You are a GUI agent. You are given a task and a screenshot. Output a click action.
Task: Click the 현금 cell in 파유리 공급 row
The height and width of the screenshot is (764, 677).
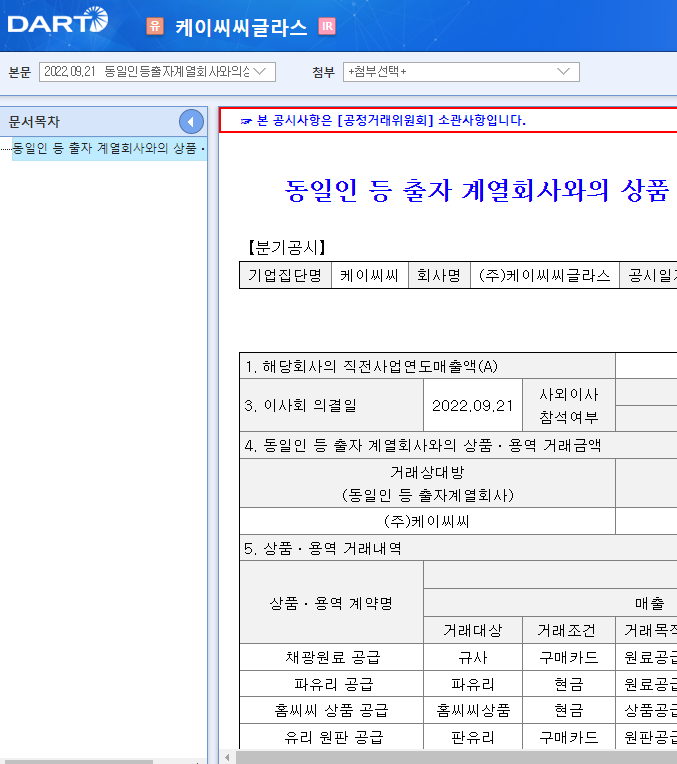[569, 684]
